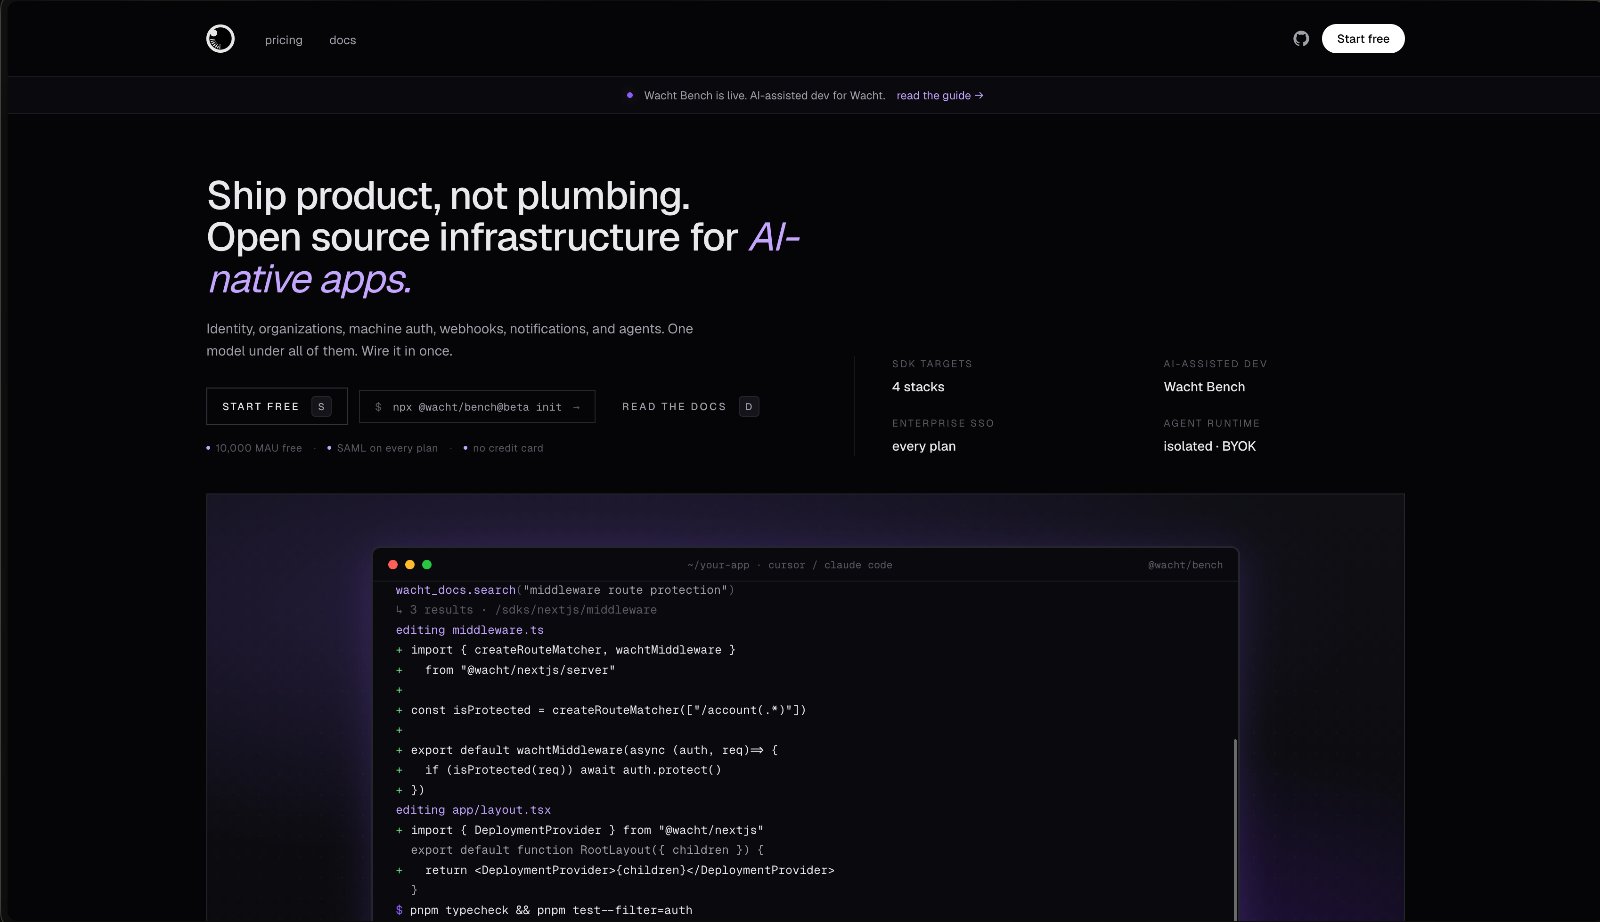Click the Ship product, not plumbing heading
1600x922 pixels.
(448, 196)
